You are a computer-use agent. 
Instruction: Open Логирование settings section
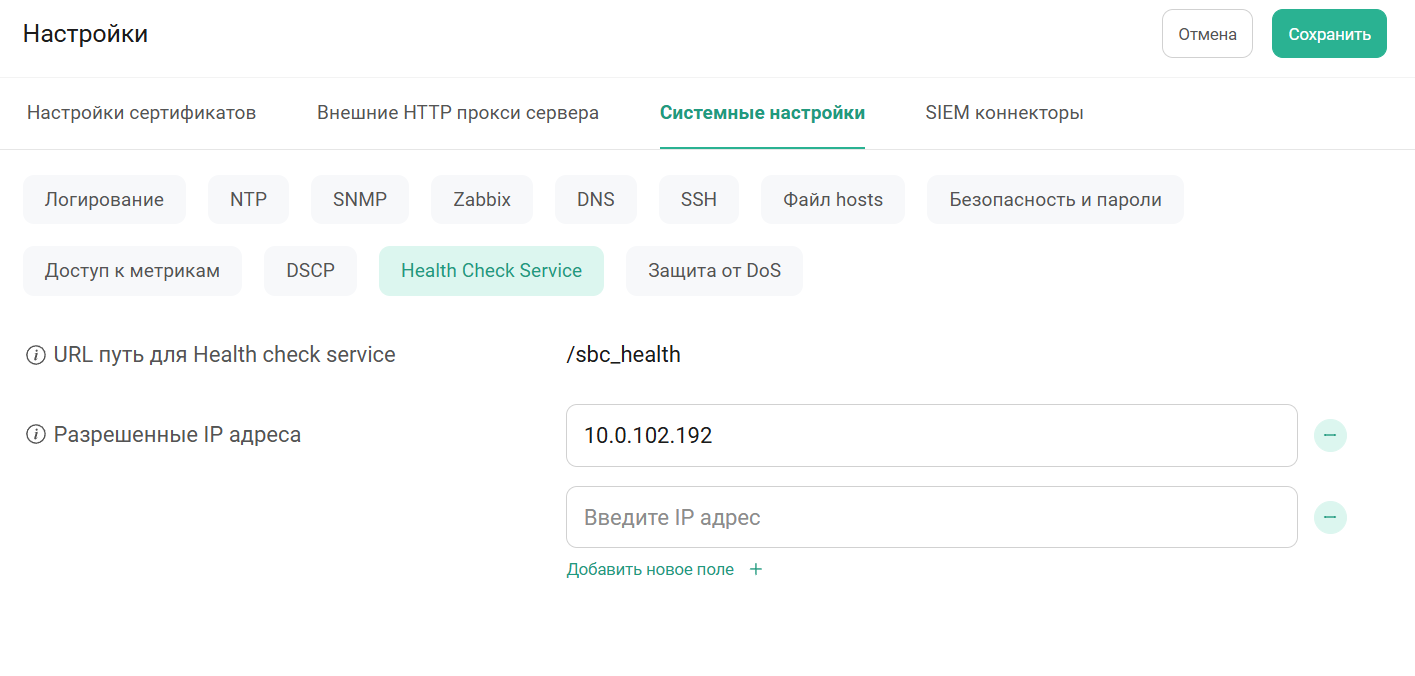pos(104,200)
